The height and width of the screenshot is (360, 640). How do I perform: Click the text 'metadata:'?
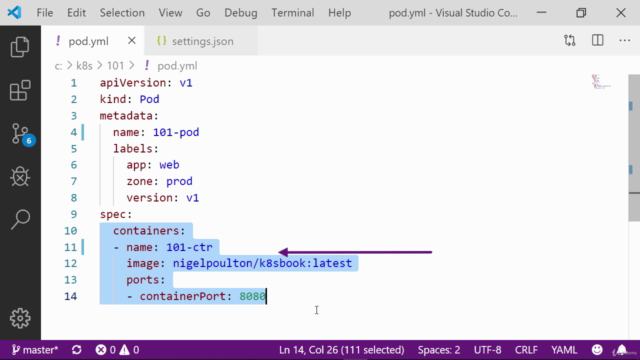(x=129, y=116)
